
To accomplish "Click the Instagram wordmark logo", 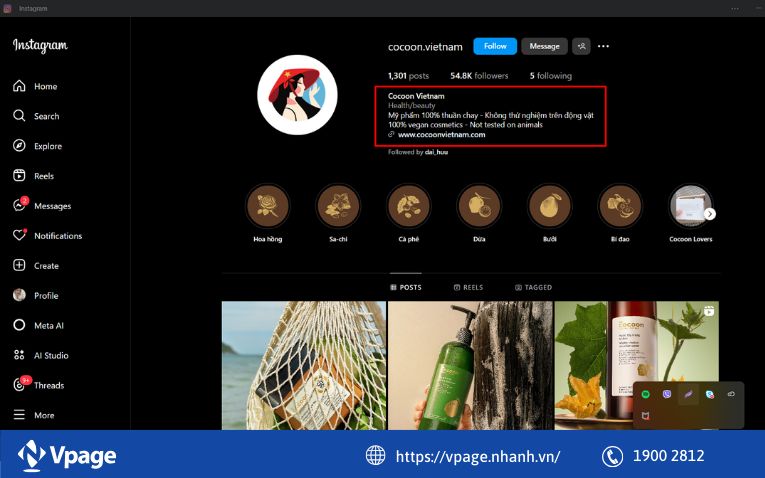I will (40, 45).
